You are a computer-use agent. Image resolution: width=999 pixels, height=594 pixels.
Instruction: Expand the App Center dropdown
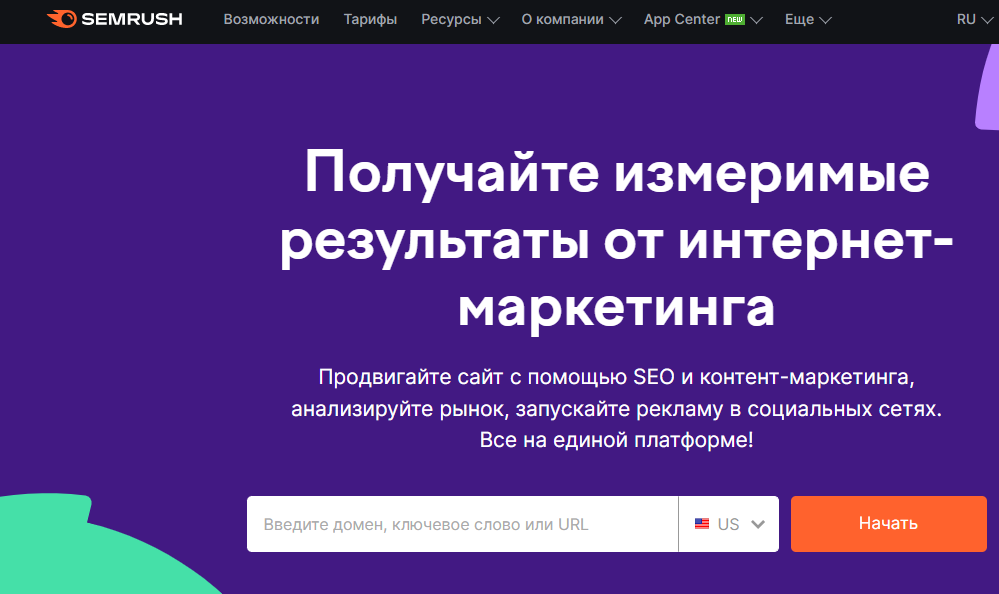coord(703,20)
